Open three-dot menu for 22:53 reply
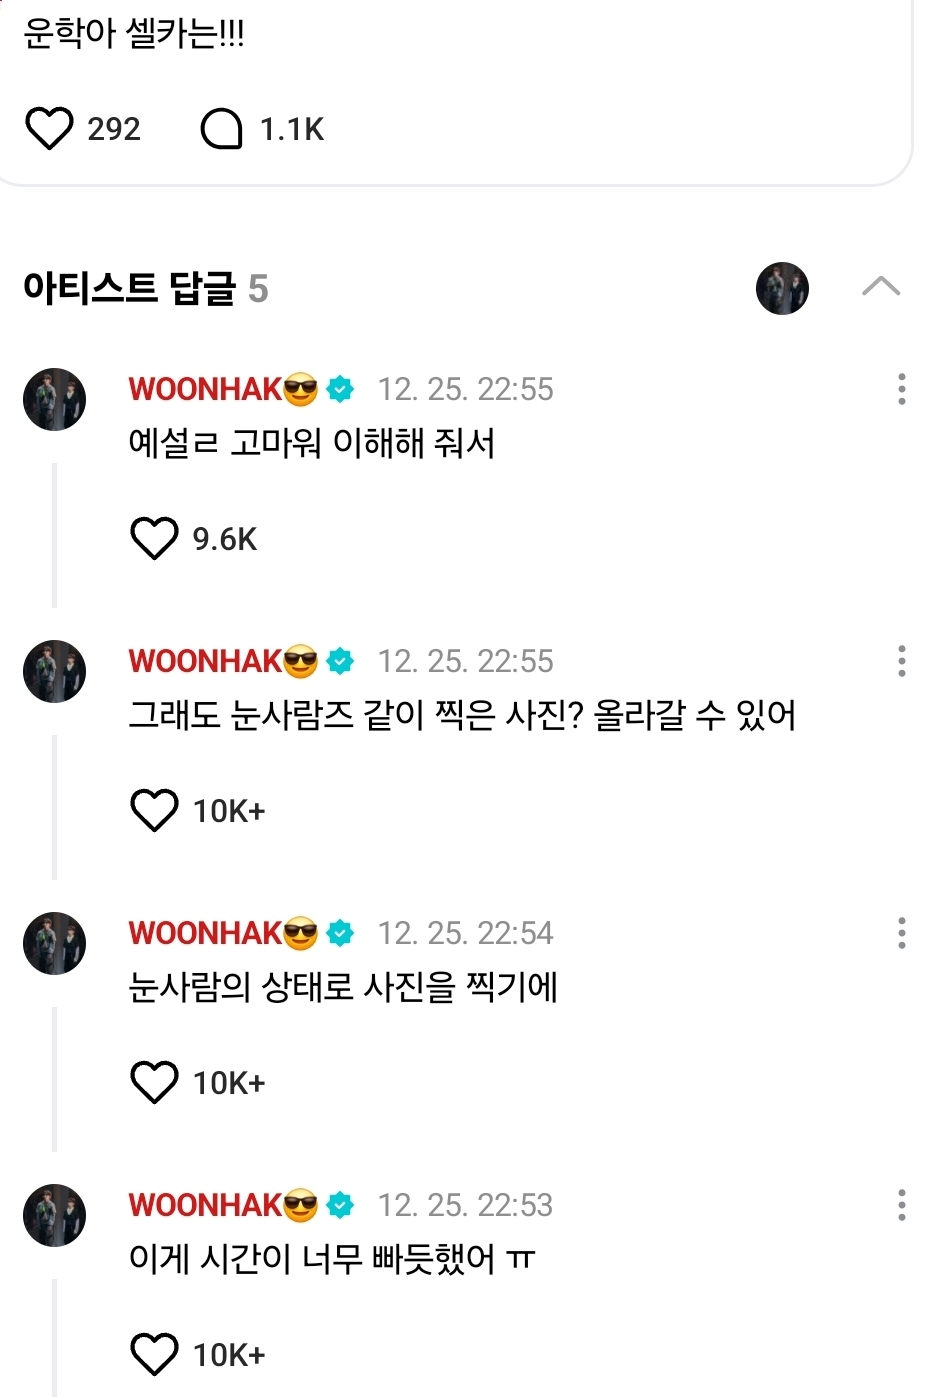This screenshot has height=1397, width=949. click(901, 1205)
